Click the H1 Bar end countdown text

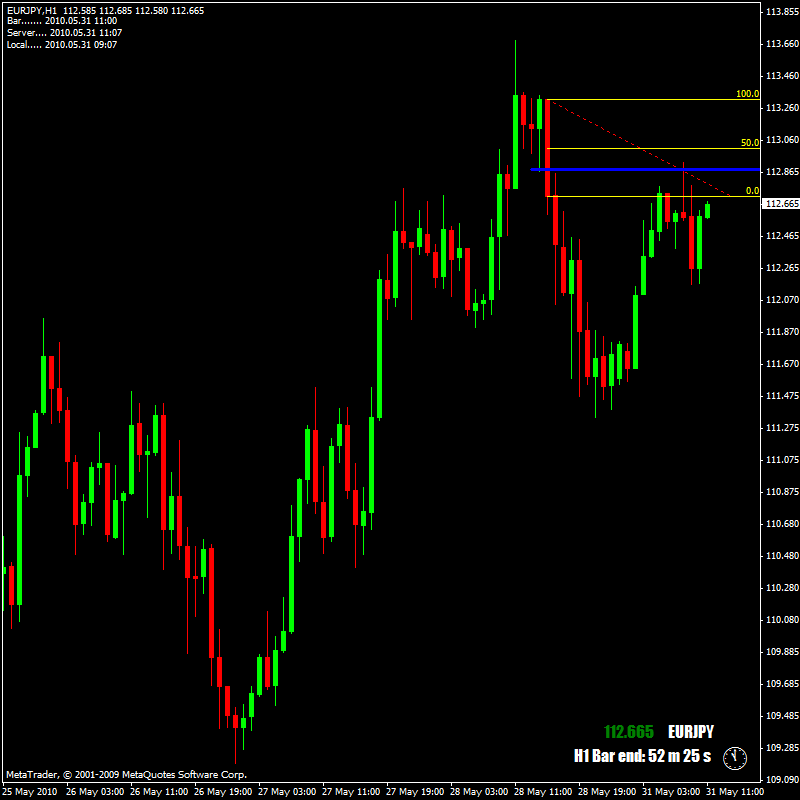click(642, 756)
